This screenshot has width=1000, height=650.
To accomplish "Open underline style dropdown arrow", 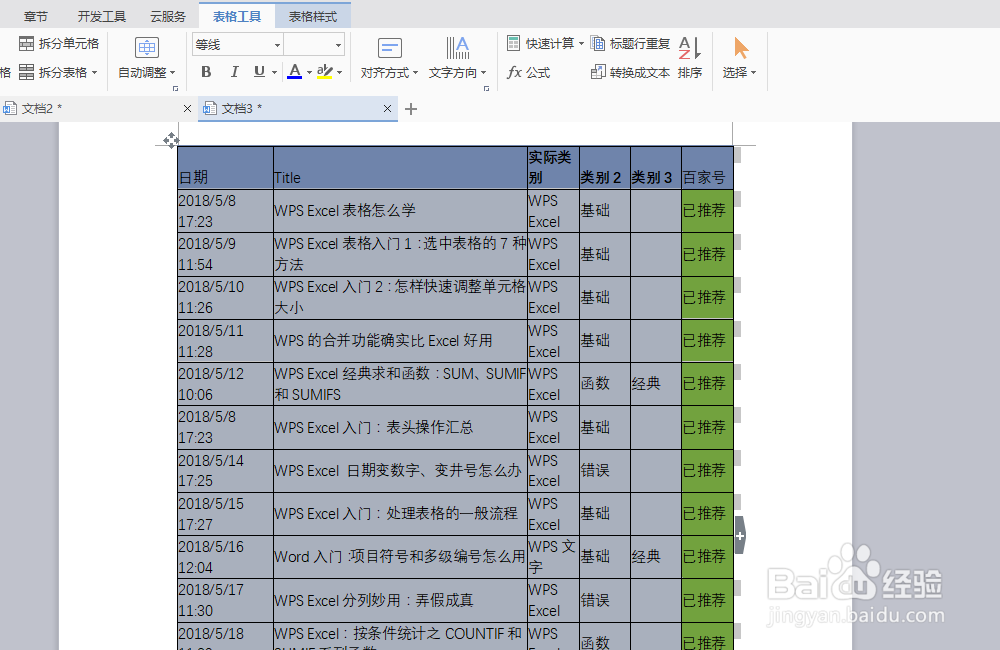I will click(274, 72).
